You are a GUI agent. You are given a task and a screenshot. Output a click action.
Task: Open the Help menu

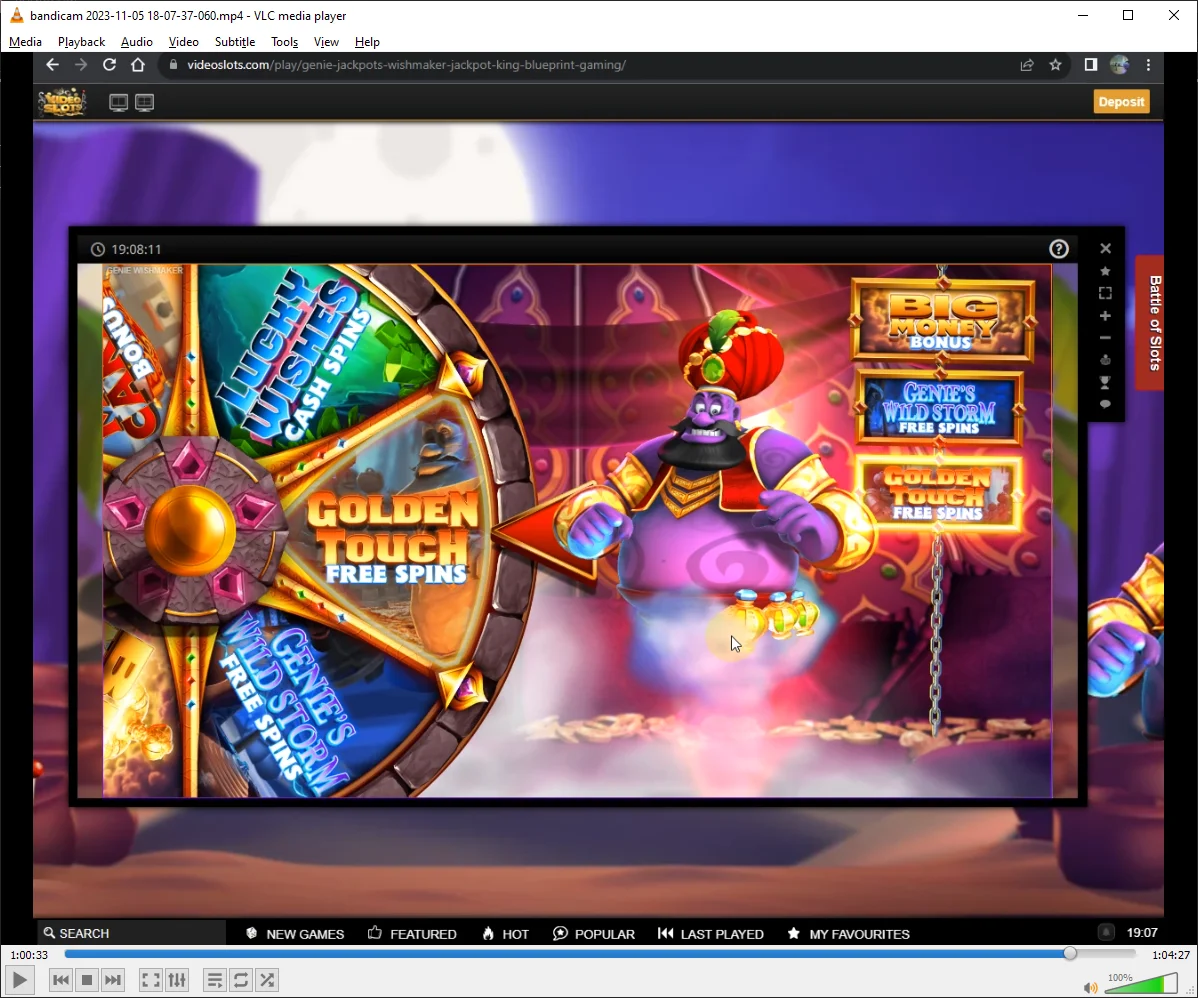coord(367,42)
